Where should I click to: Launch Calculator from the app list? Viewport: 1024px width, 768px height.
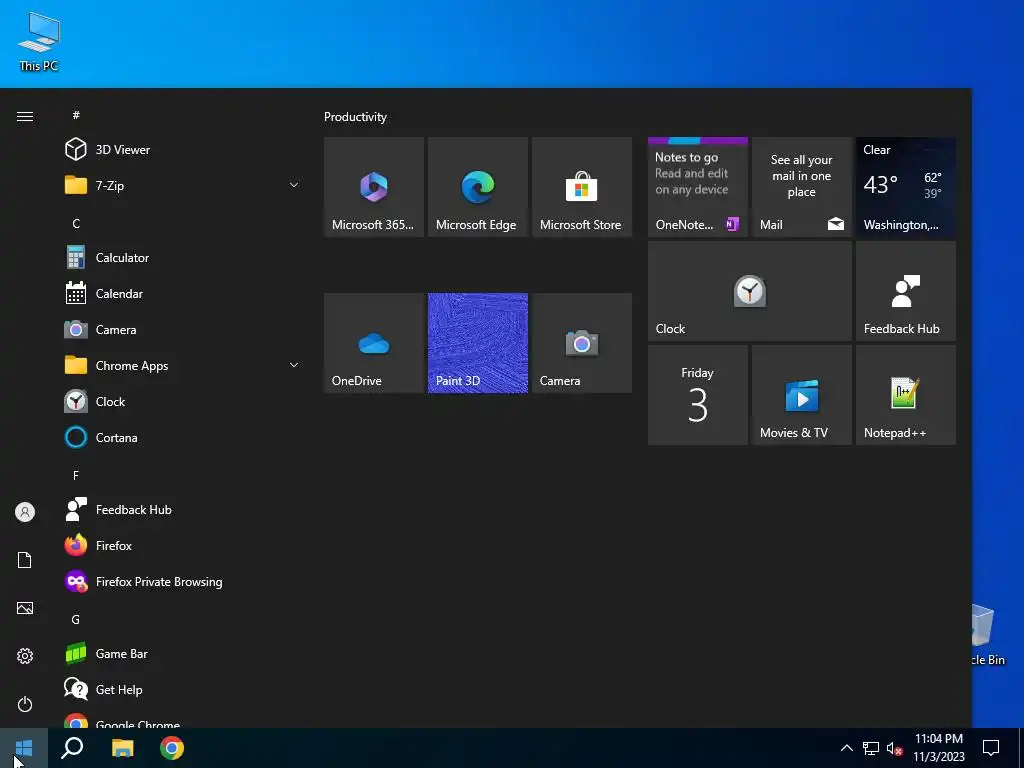pos(181,257)
